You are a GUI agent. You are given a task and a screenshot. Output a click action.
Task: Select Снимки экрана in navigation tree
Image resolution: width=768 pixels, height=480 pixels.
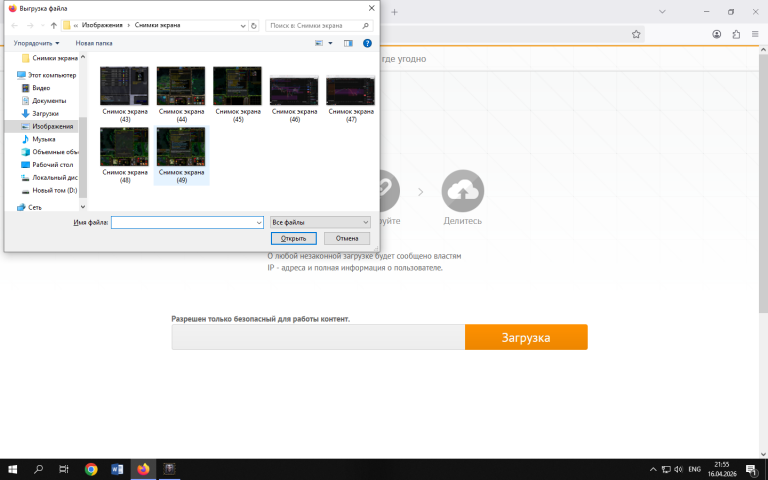pyautogui.click(x=49, y=58)
